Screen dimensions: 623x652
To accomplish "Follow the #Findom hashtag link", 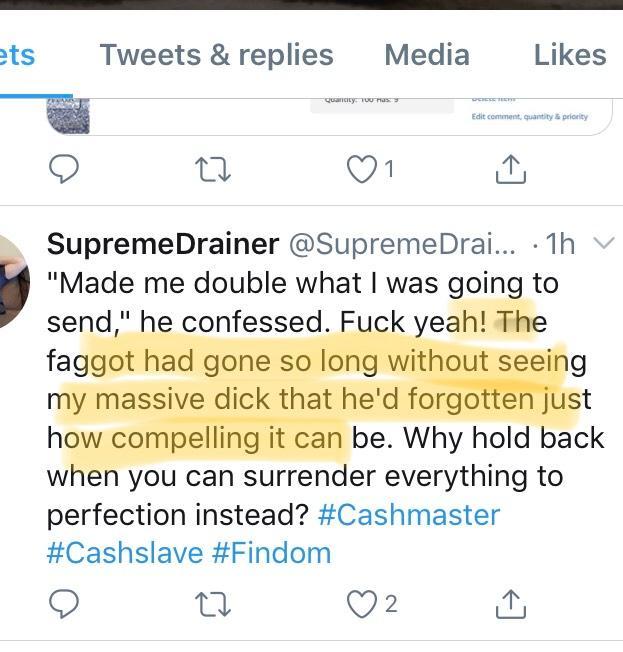I will (x=271, y=552).
